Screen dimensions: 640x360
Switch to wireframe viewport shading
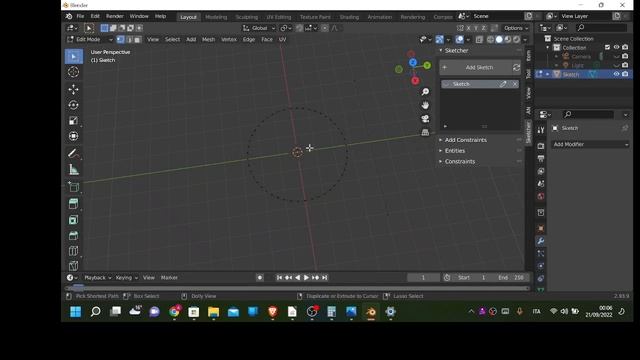490,40
